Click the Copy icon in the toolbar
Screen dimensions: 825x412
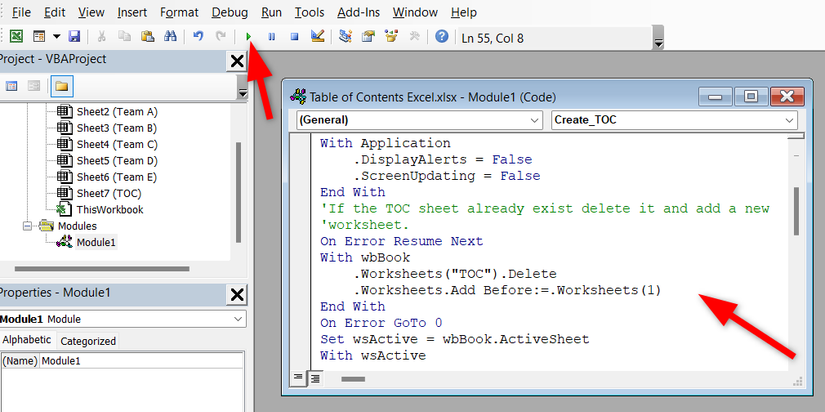pyautogui.click(x=124, y=36)
